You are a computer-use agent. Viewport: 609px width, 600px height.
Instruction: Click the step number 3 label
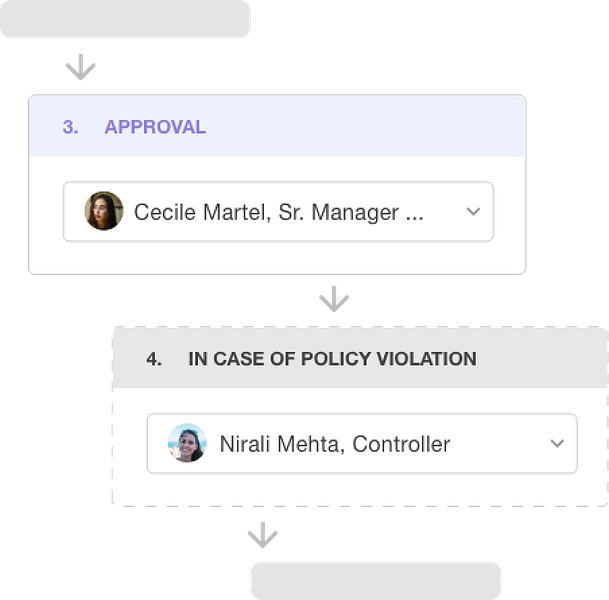coord(70,127)
